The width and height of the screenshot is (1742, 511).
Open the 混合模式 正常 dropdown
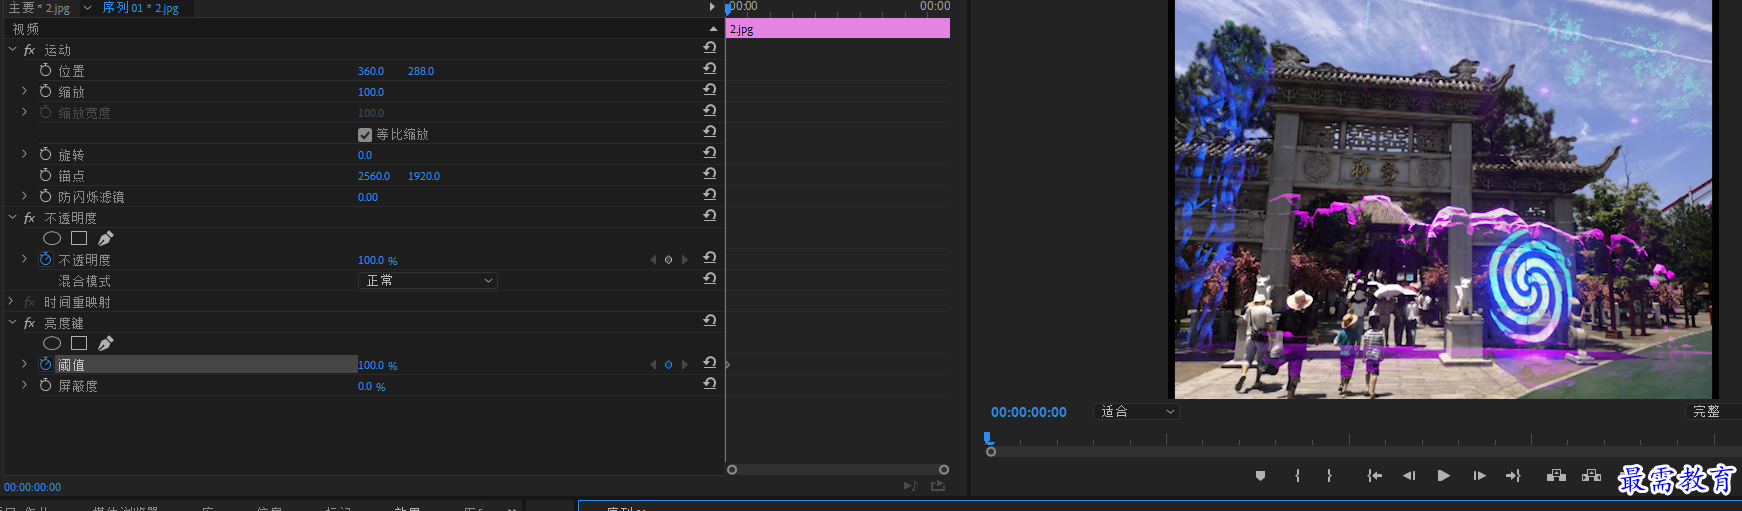pos(428,281)
